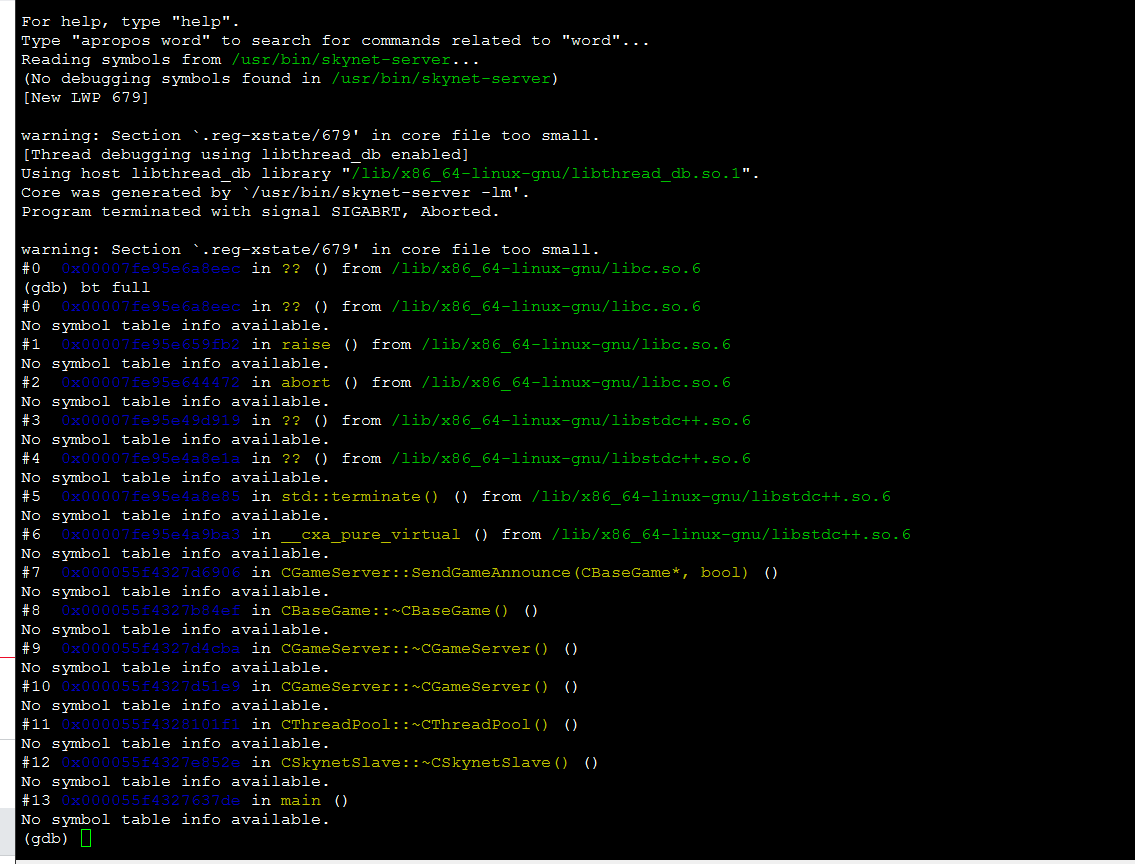Click address 0x00007fe95e4a8e1a in frame #4
Viewport: 1135px width, 864px height.
[x=151, y=458]
